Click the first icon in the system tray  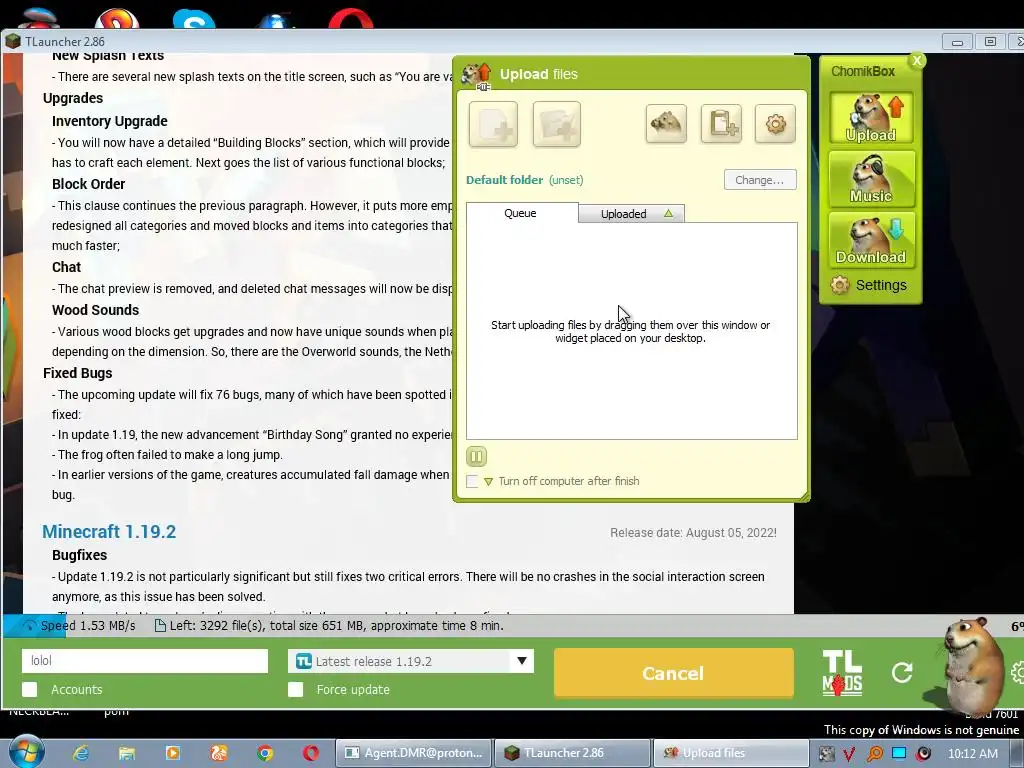827,754
